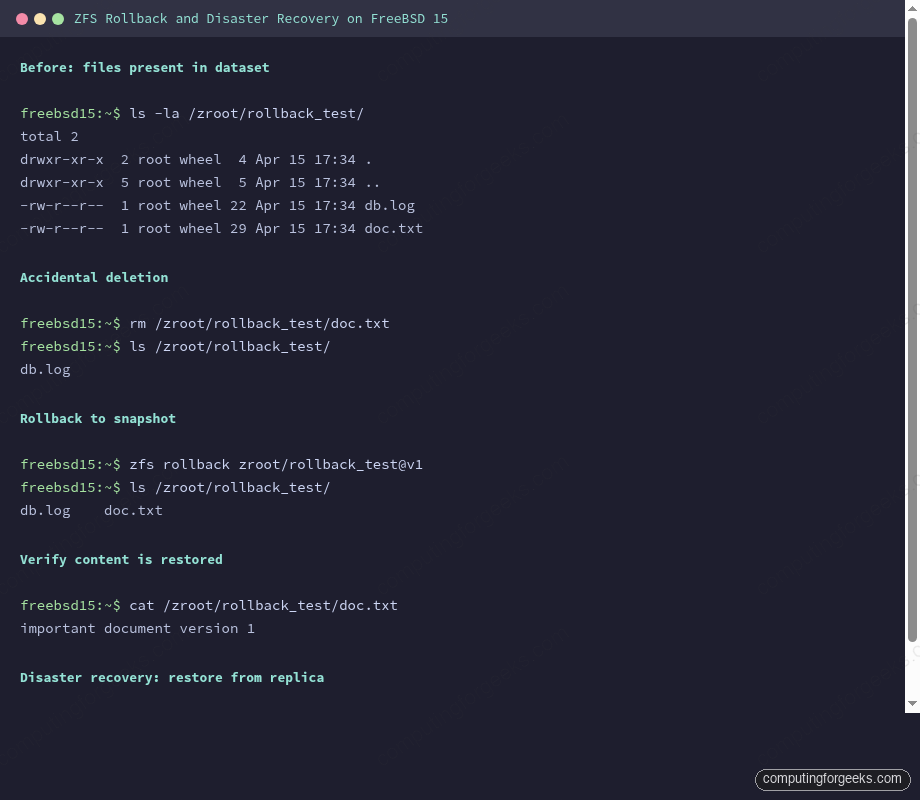Click the computingforgeeks.com badge
The height and width of the screenshot is (800, 920).
click(832, 779)
